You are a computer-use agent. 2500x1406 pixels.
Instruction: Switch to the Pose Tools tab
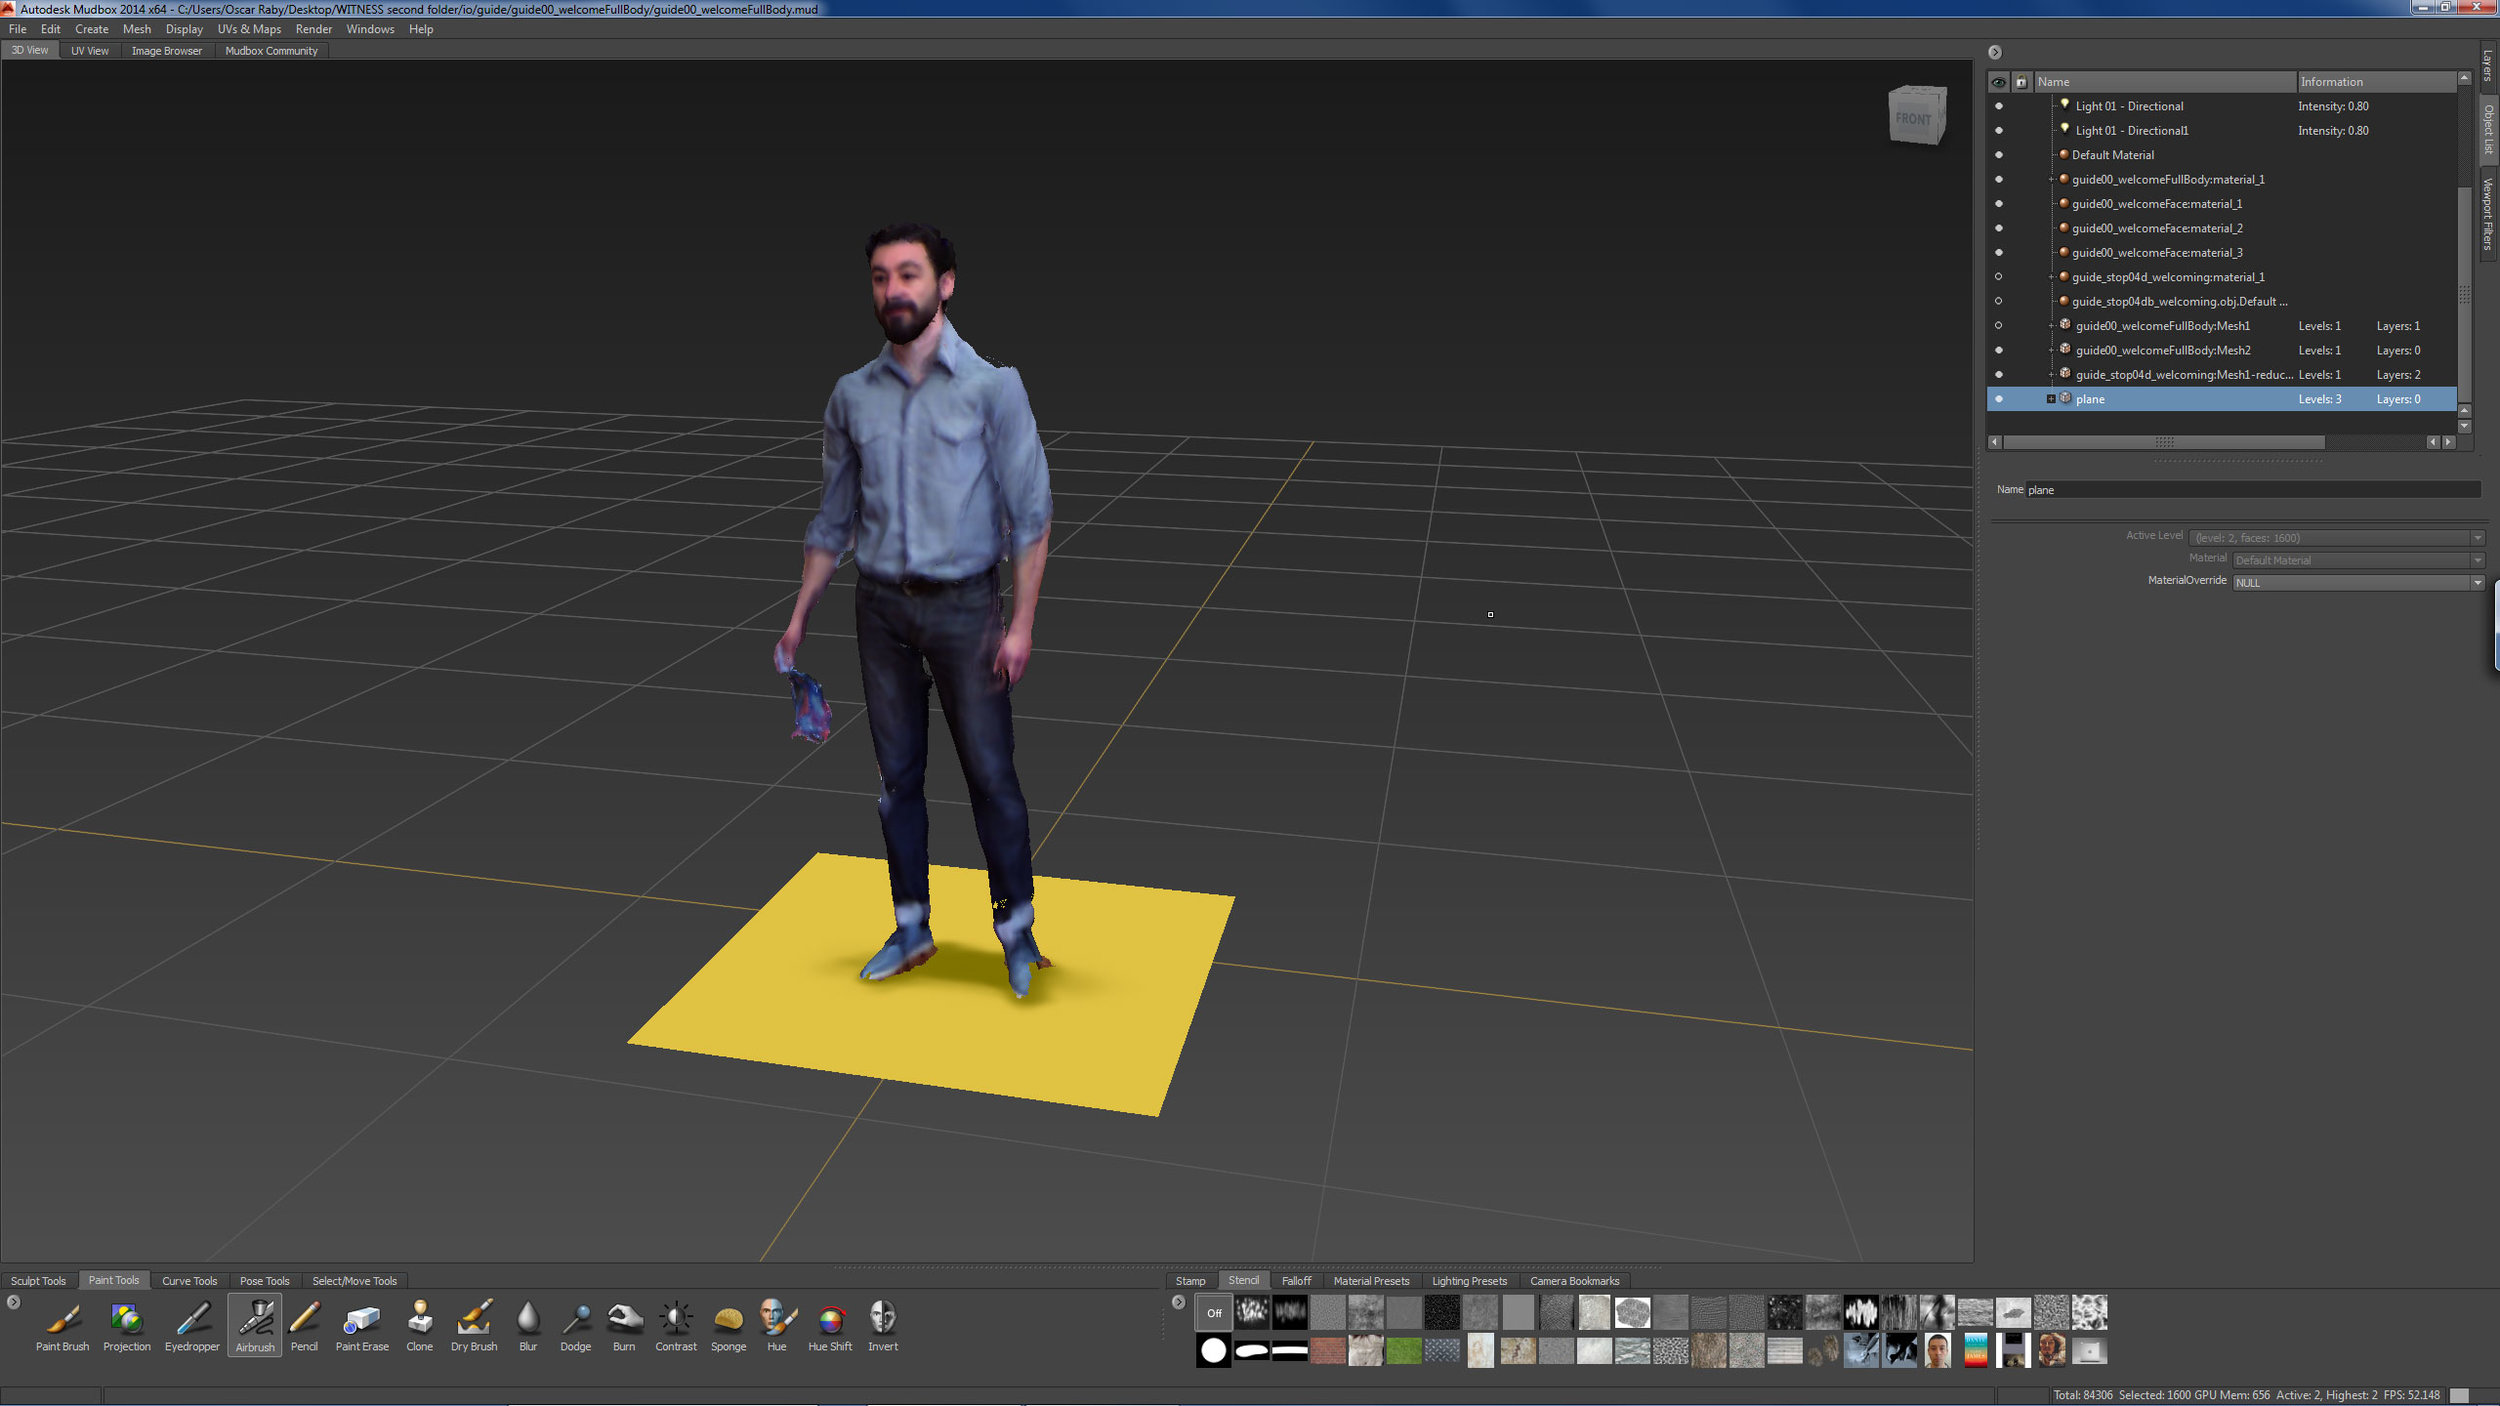pos(265,1281)
